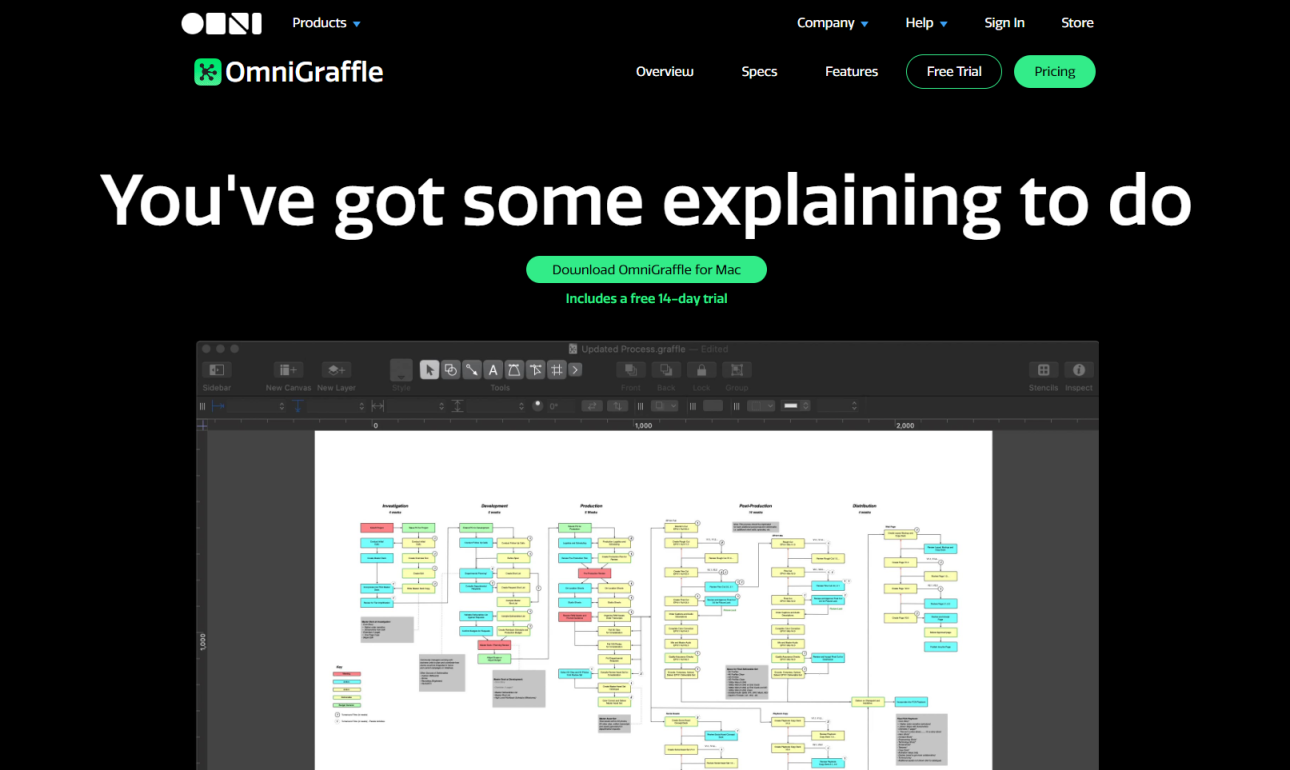This screenshot has width=1290, height=770.
Task: Open the Inspect info icon
Action: pyautogui.click(x=1079, y=370)
